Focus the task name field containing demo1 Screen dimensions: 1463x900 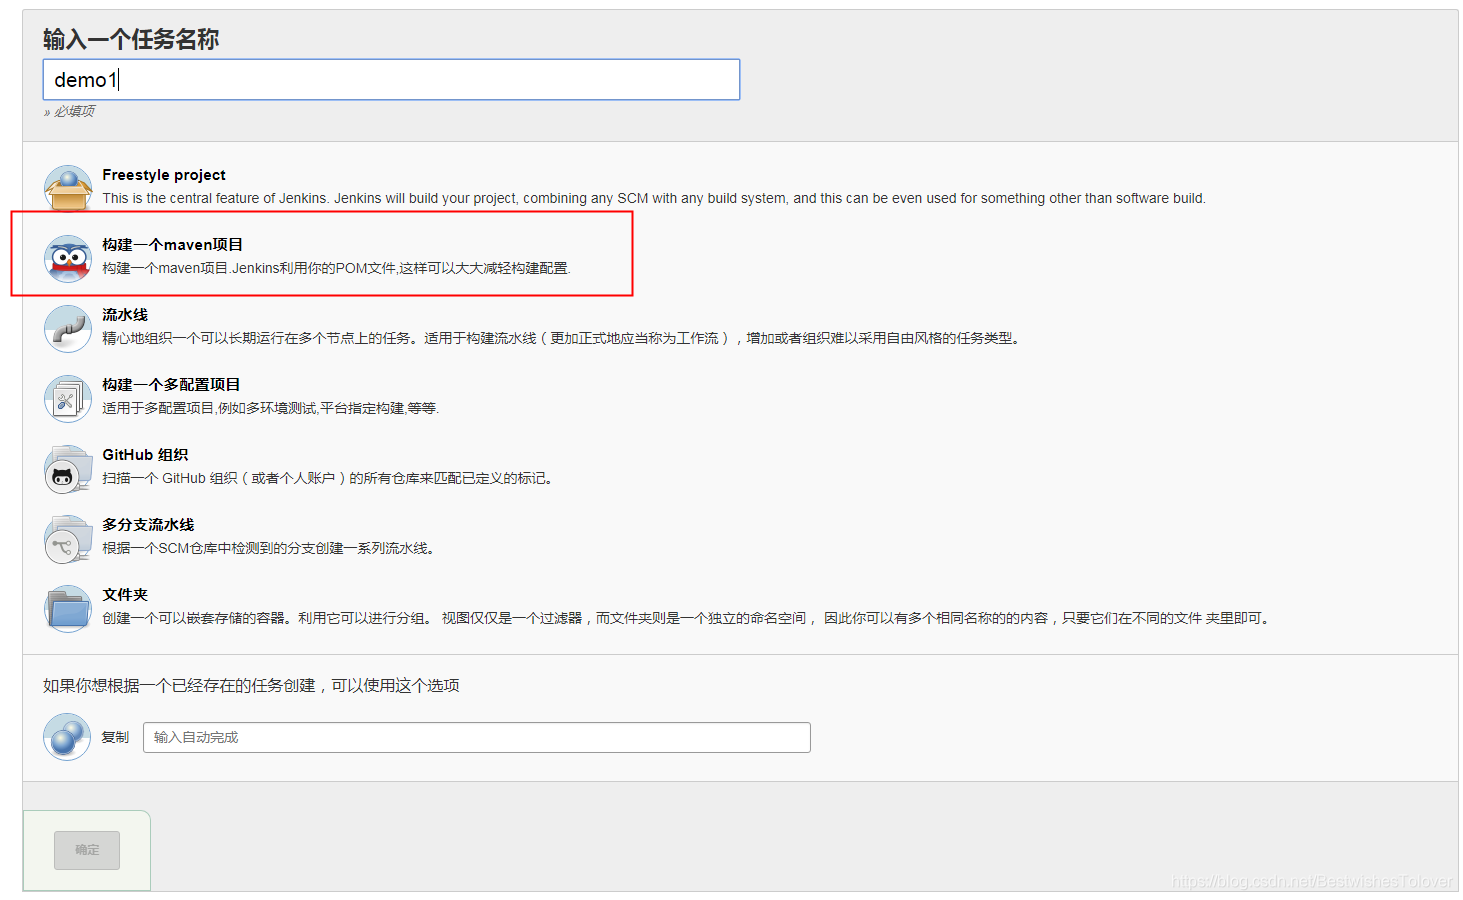(x=391, y=79)
